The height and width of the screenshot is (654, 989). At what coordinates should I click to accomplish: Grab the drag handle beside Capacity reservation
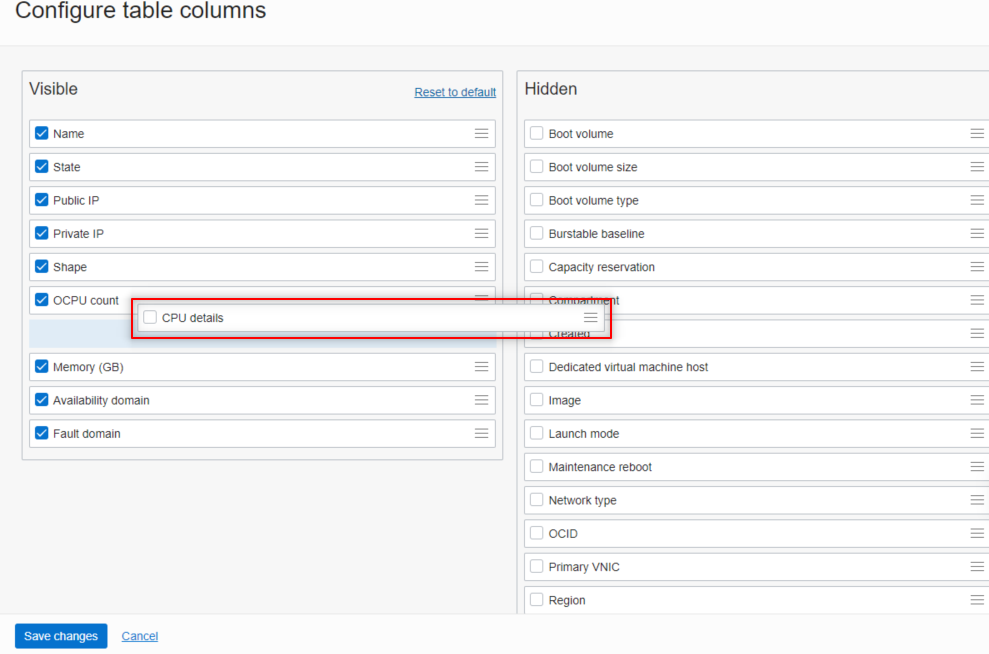[977, 266]
